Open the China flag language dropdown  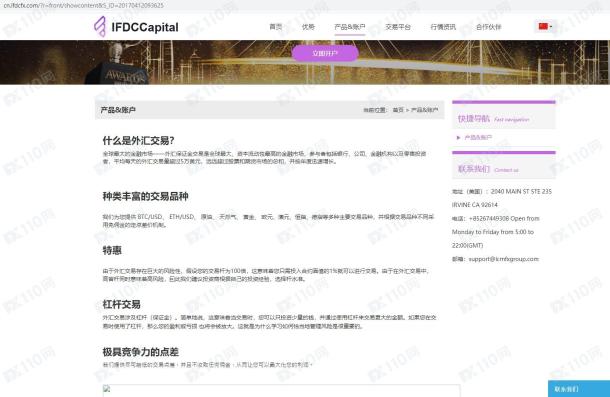545,26
